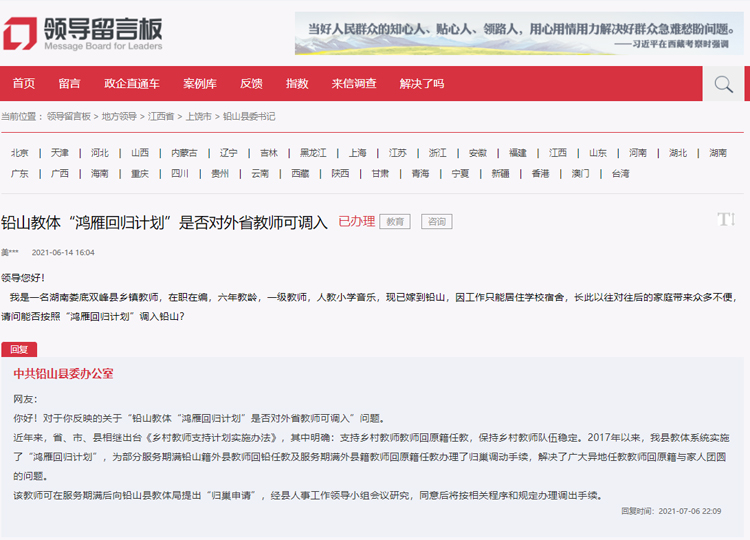Image resolution: width=750 pixels, height=540 pixels.
Task: Open 领导留言板 breadcrumb link
Action: 69,117
